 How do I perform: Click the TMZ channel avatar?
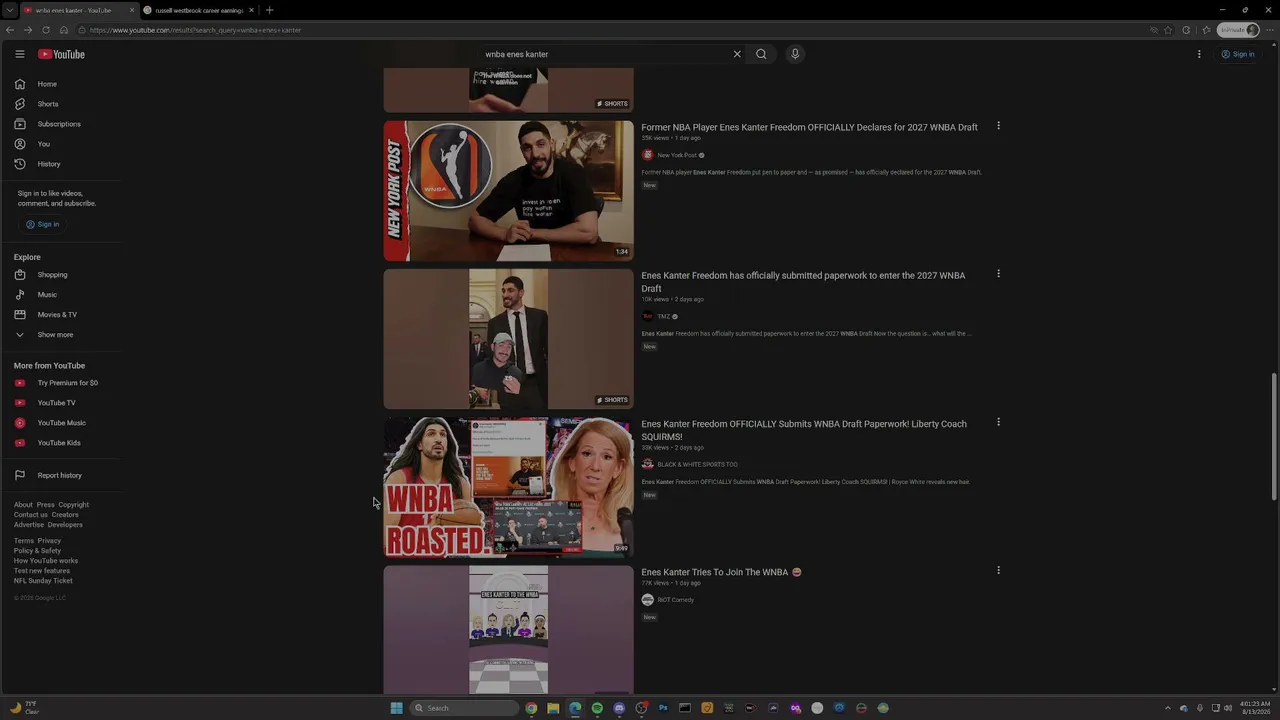pos(647,316)
